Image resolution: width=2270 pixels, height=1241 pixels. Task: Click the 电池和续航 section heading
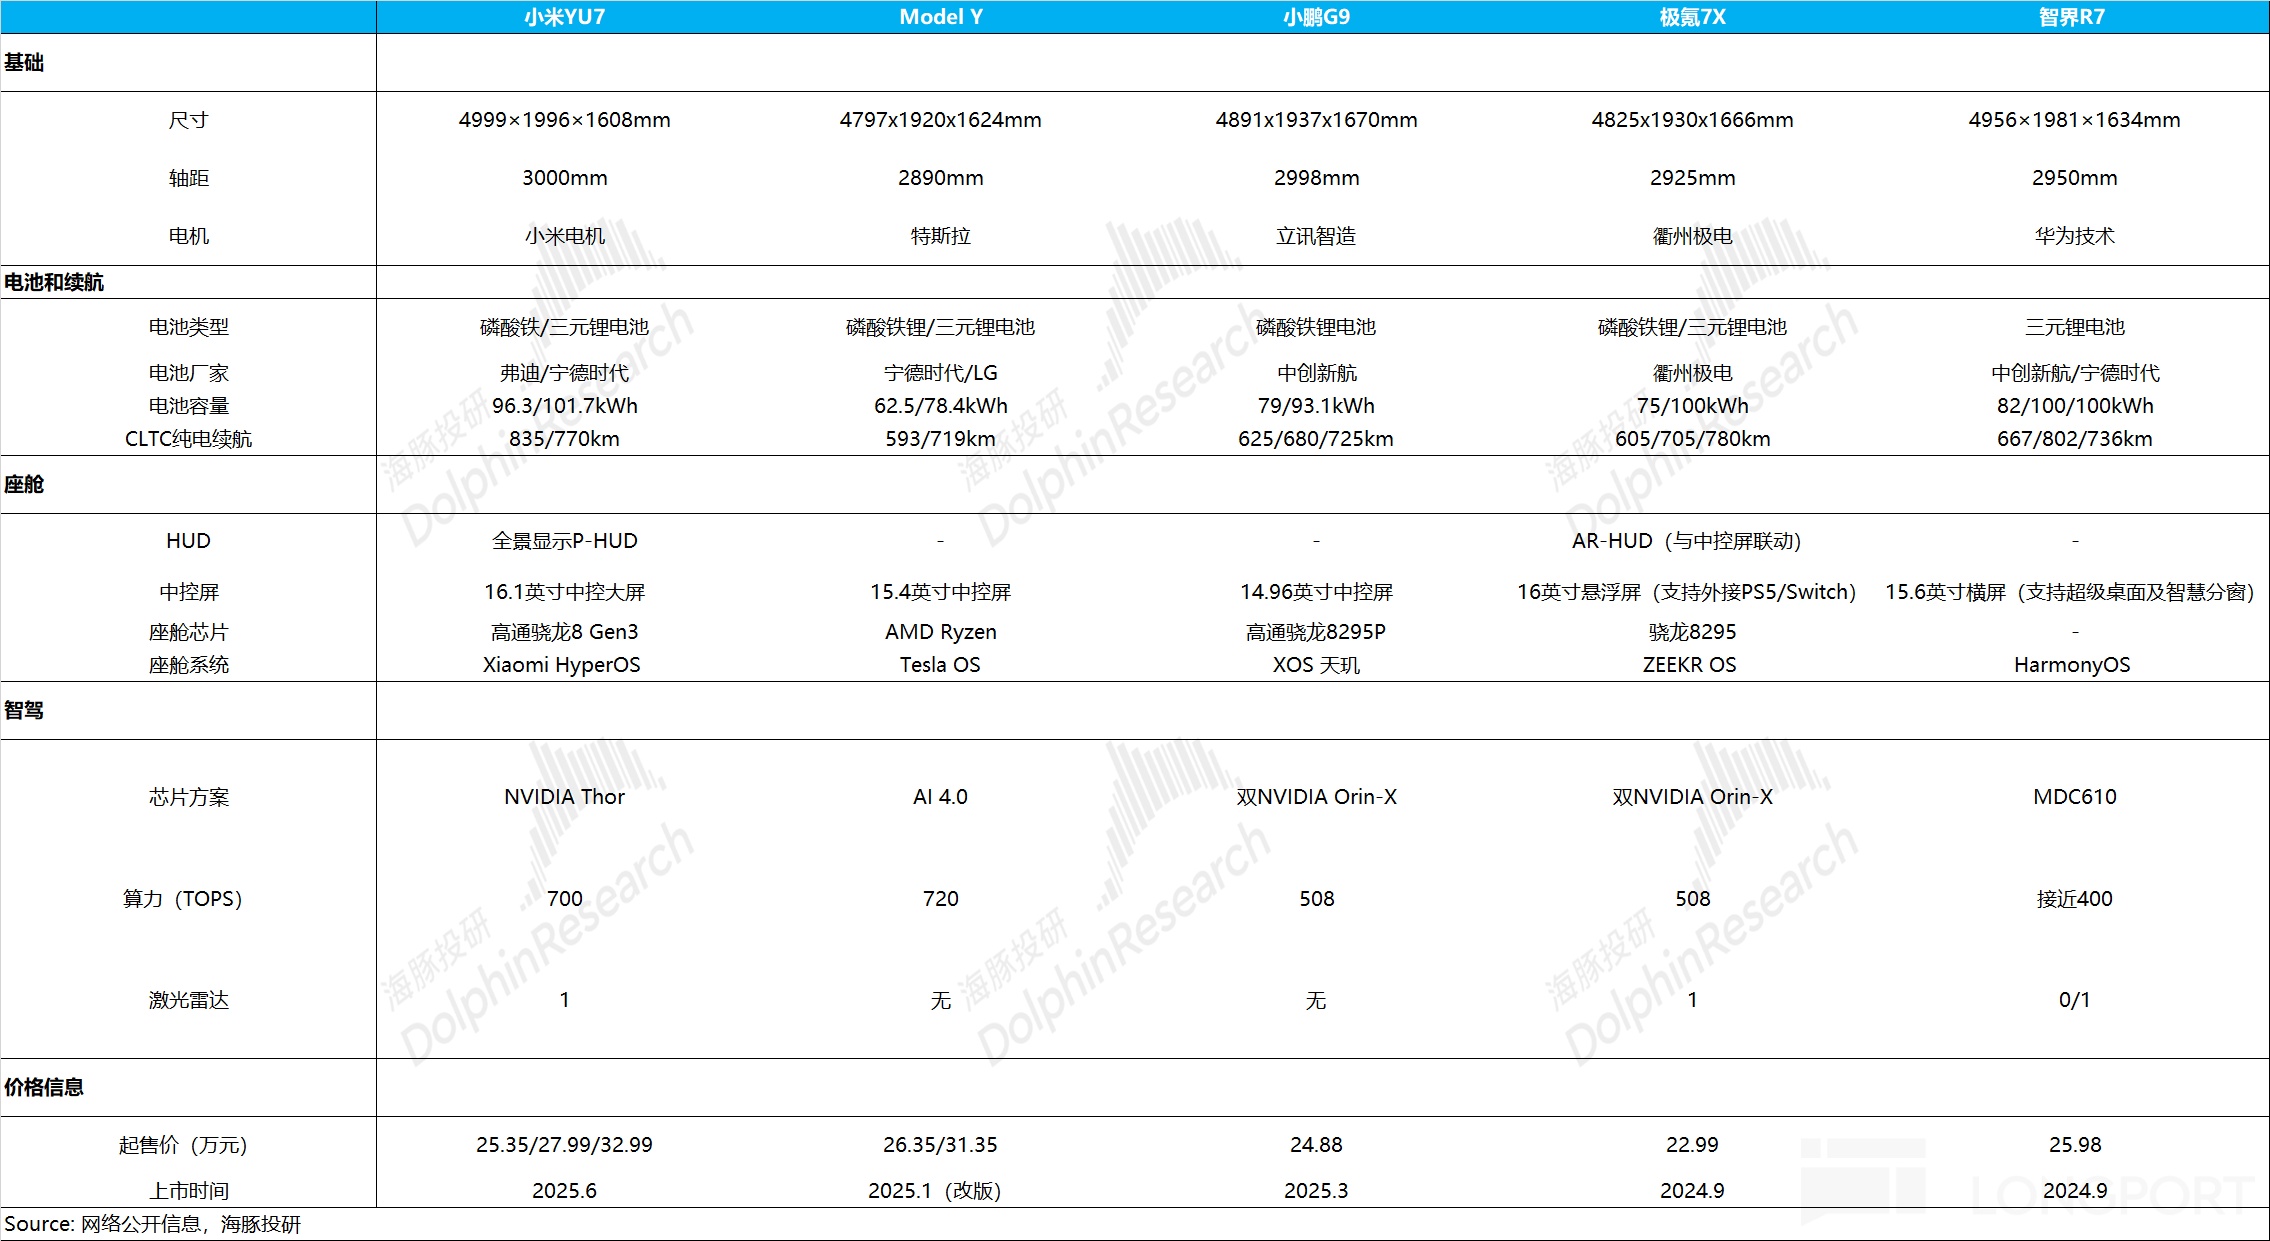click(x=54, y=282)
